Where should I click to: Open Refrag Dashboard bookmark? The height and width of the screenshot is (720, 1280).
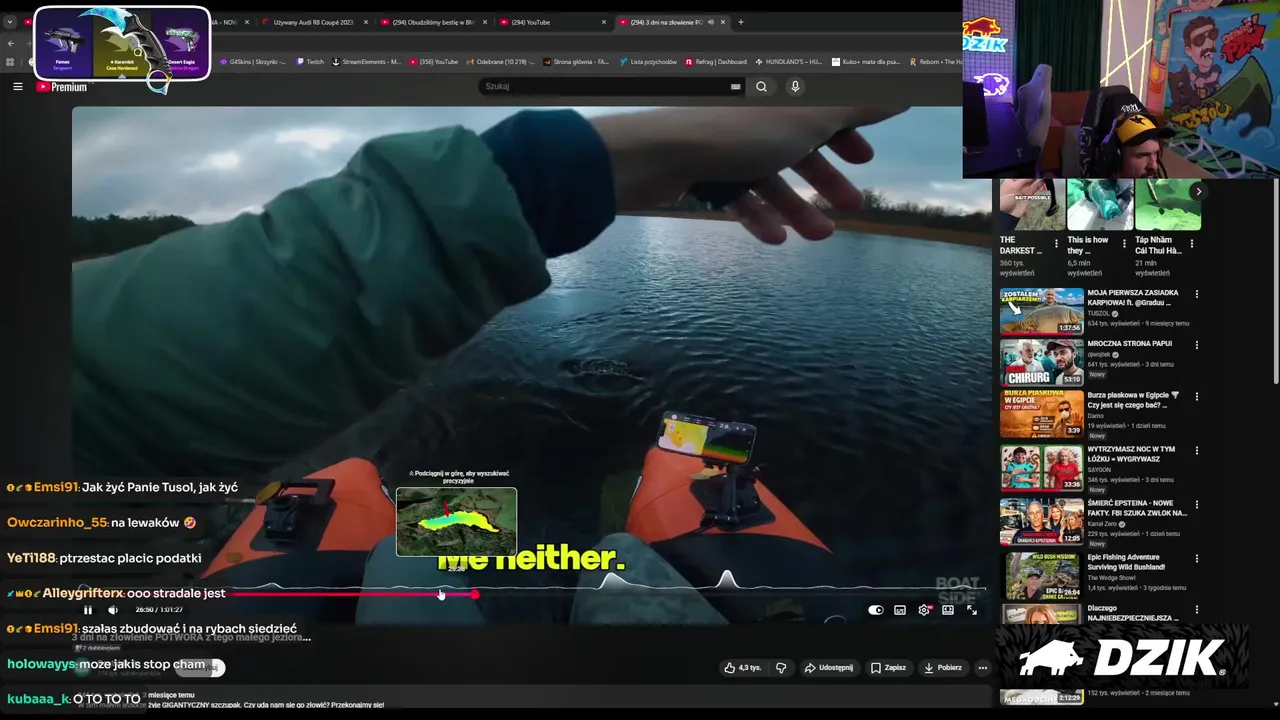pyautogui.click(x=716, y=62)
